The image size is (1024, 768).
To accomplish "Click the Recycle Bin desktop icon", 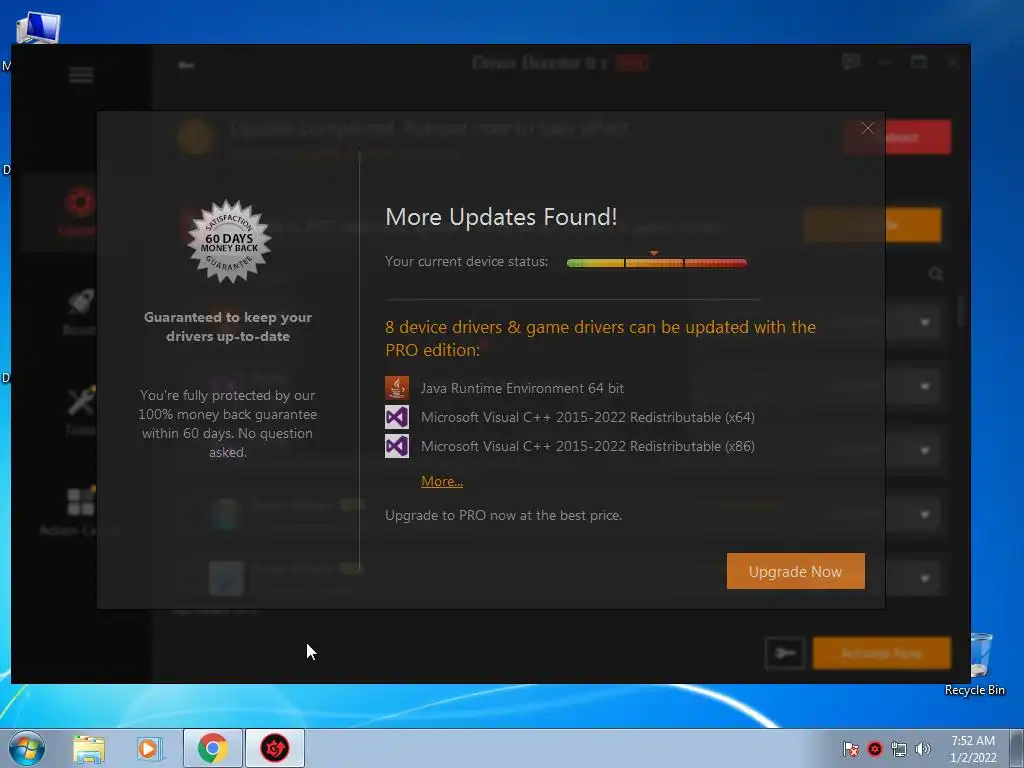I will (976, 665).
